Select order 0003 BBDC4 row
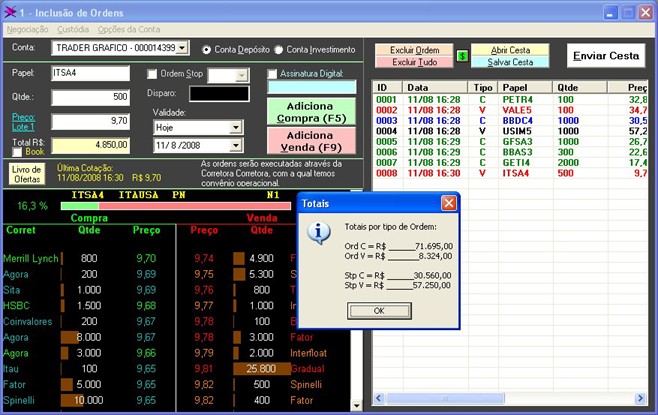Viewport: 658px width, 415px height. [511, 121]
